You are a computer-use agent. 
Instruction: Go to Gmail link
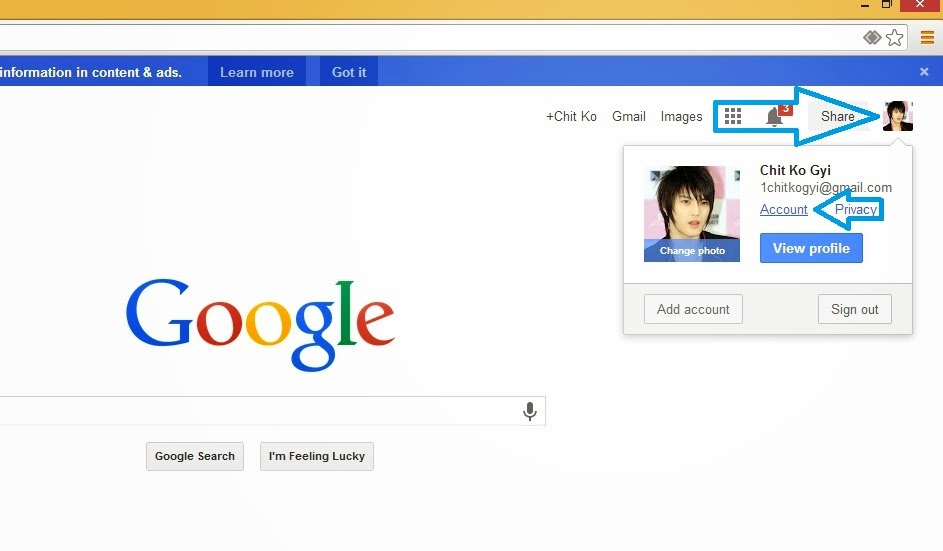click(x=629, y=116)
